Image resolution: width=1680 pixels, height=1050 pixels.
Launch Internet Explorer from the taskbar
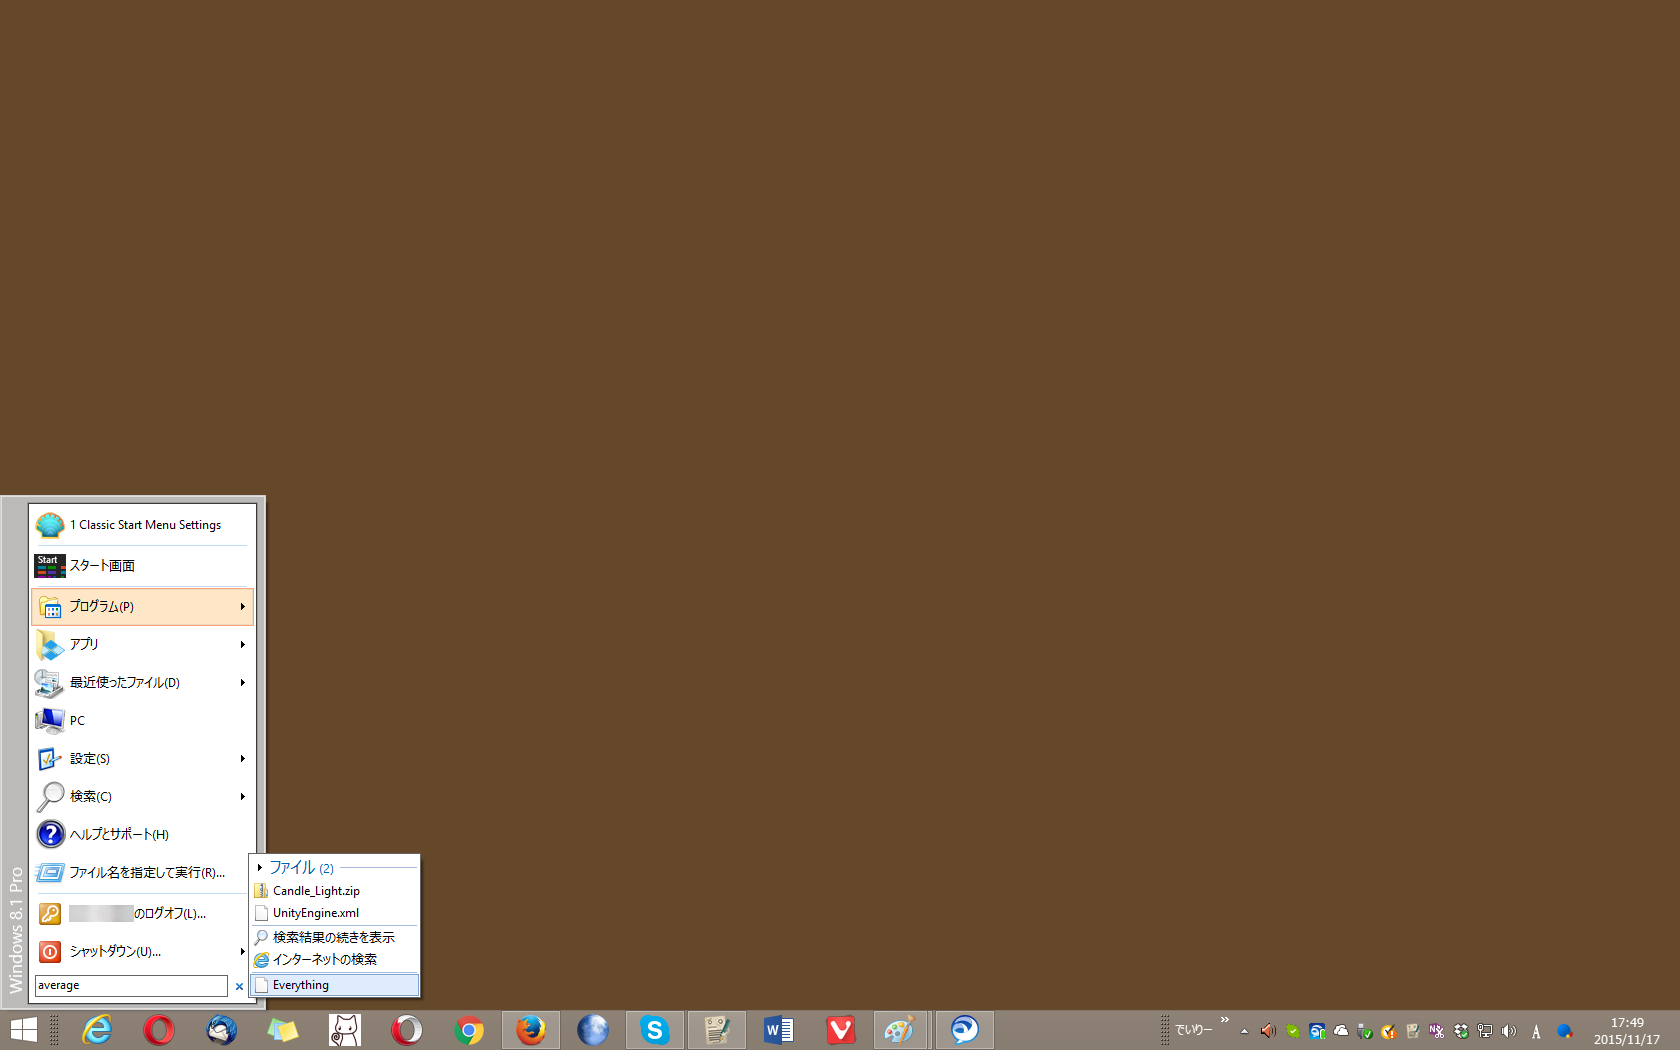coord(97,1030)
